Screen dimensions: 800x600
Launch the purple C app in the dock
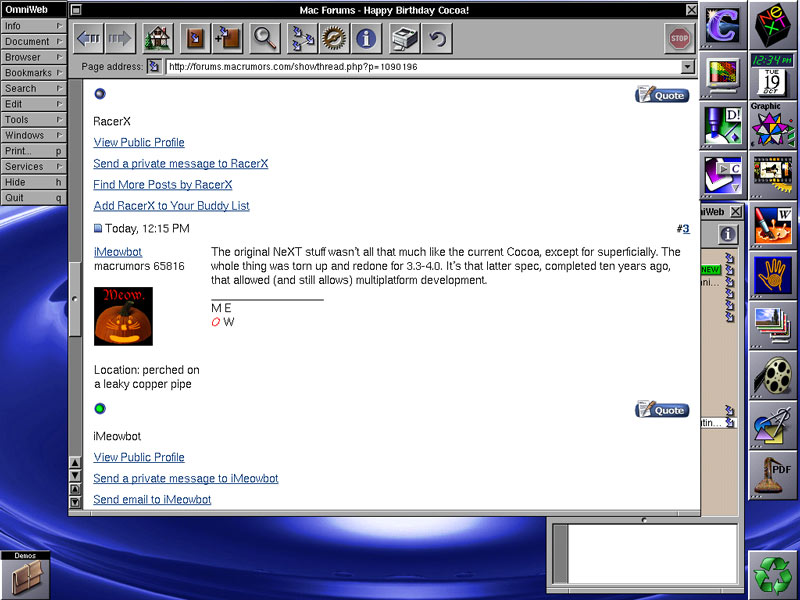tap(723, 25)
